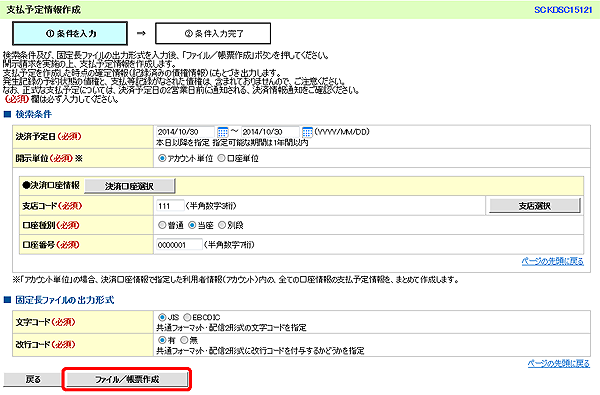The width and height of the screenshot is (600, 395).
Task: Focus the 口座番号 input field
Action: pos(179,245)
